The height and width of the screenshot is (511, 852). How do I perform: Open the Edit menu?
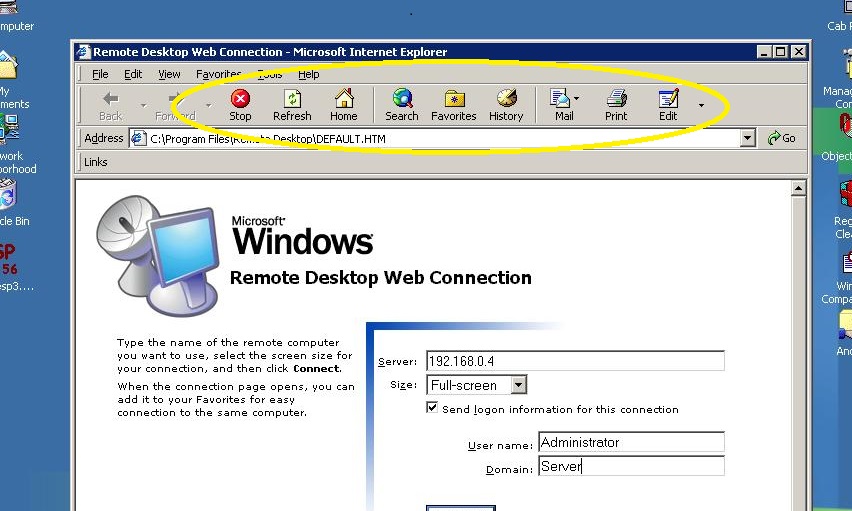[133, 74]
